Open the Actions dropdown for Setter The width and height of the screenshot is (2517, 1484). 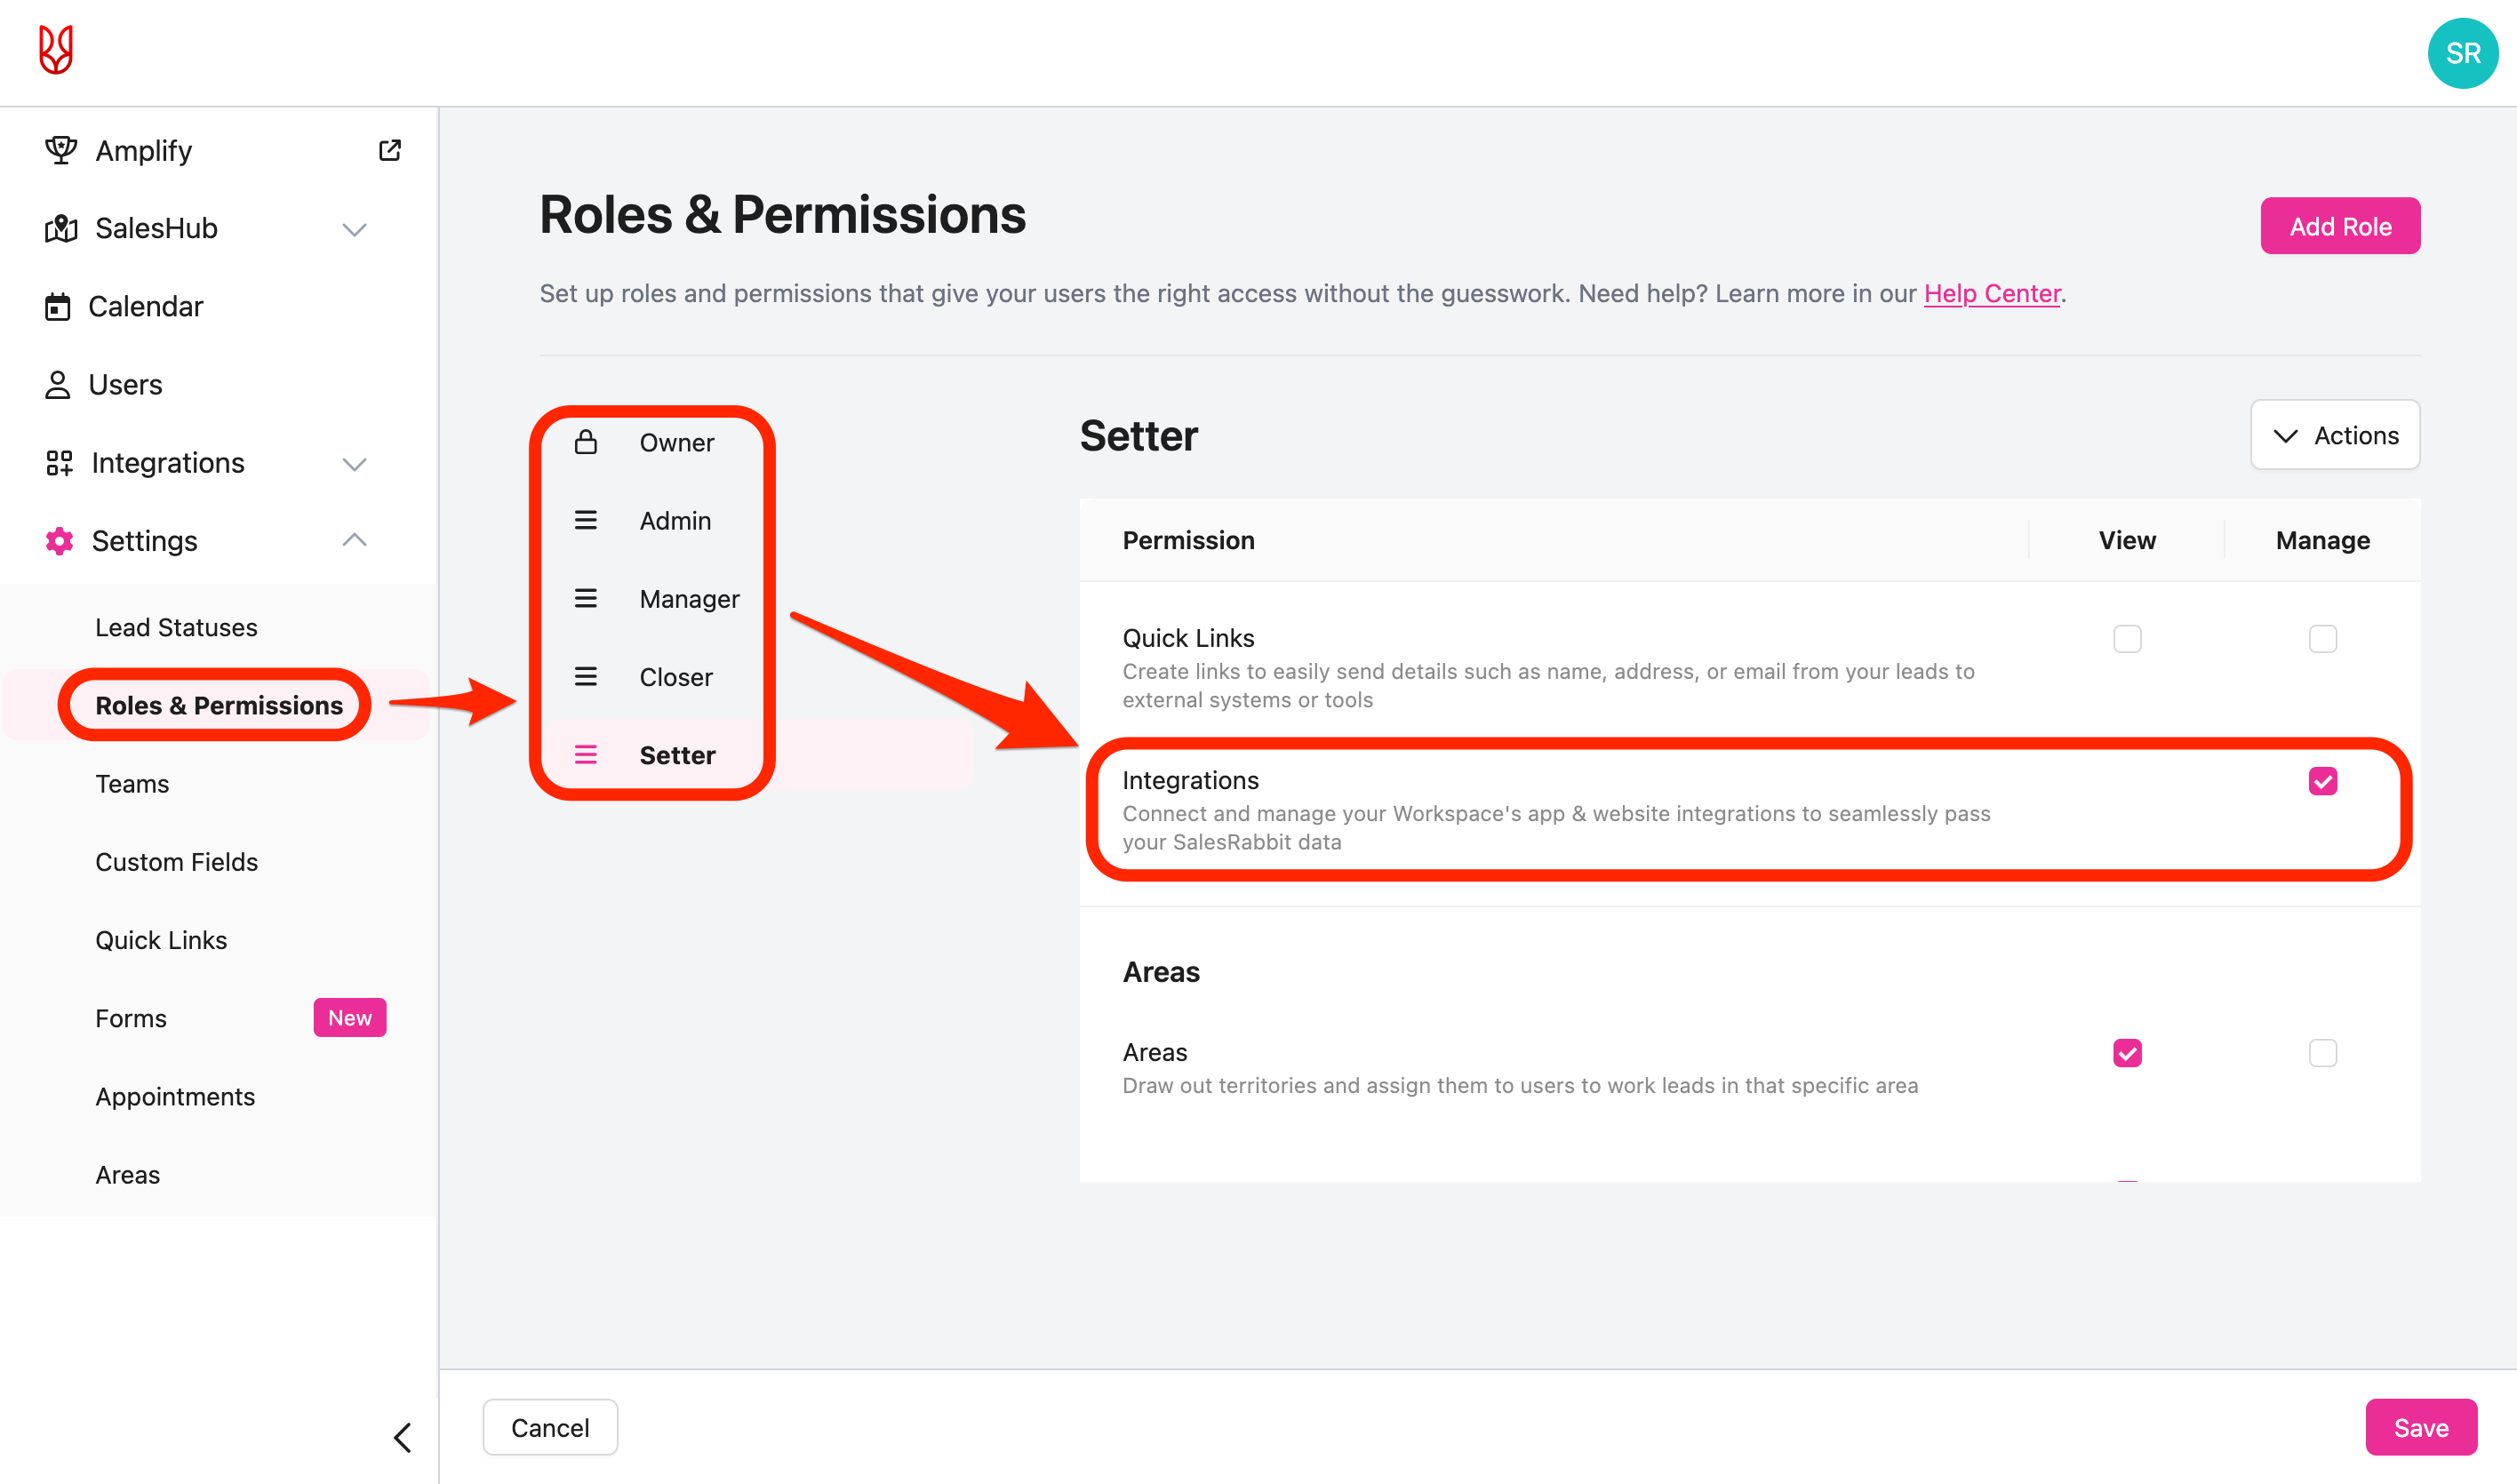[2335, 435]
